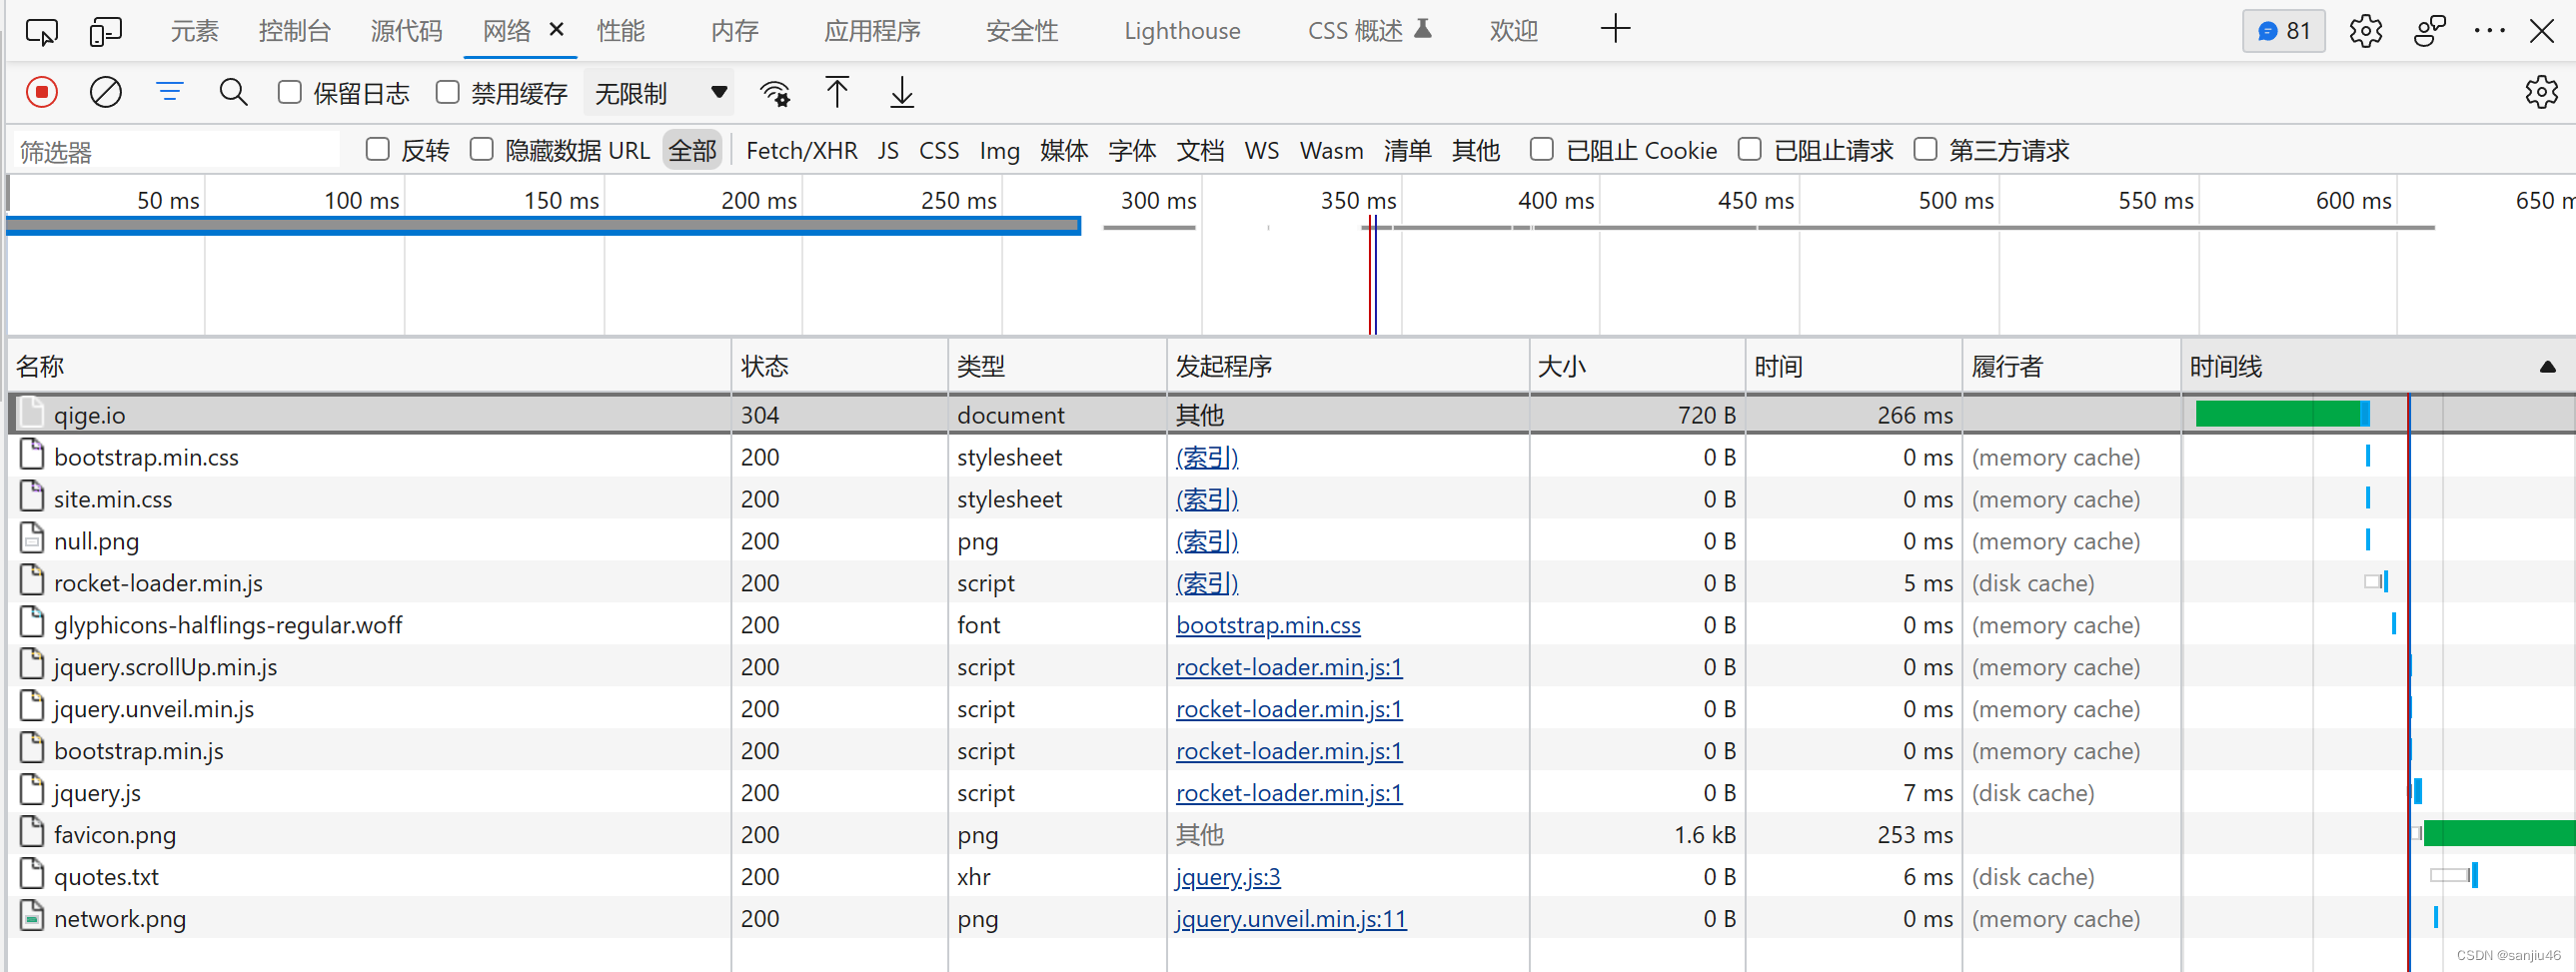Click the favicon.png green waterfall bar
The image size is (2576, 972).
click(2499, 832)
